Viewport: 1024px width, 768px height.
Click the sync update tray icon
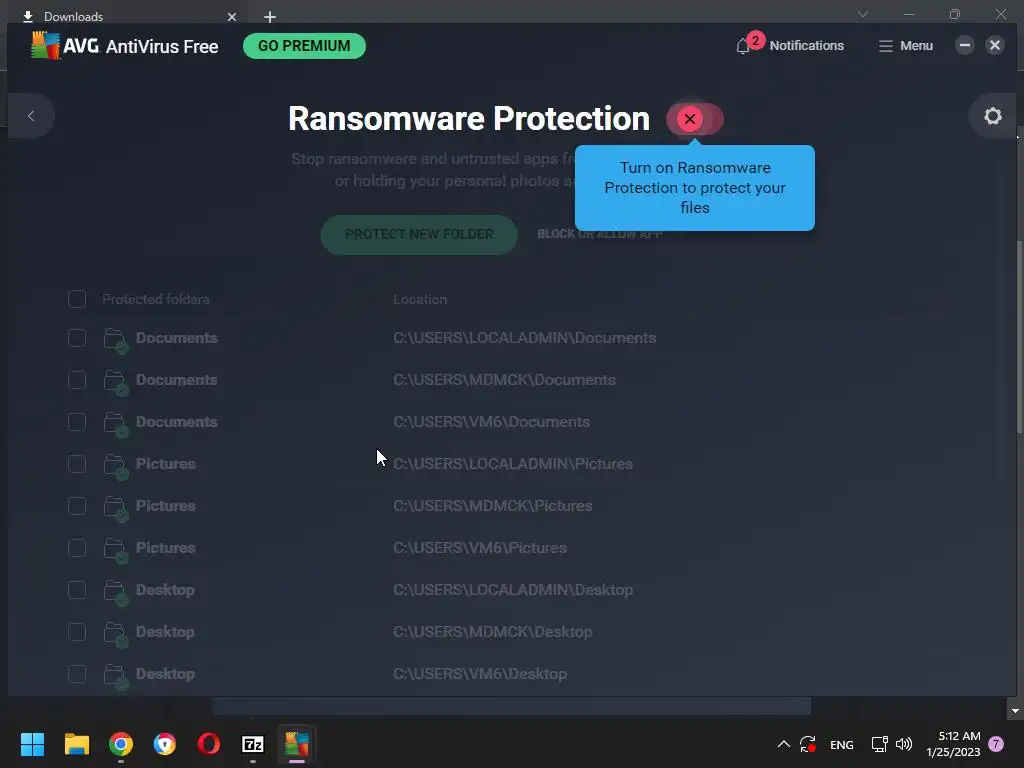pyautogui.click(x=808, y=744)
